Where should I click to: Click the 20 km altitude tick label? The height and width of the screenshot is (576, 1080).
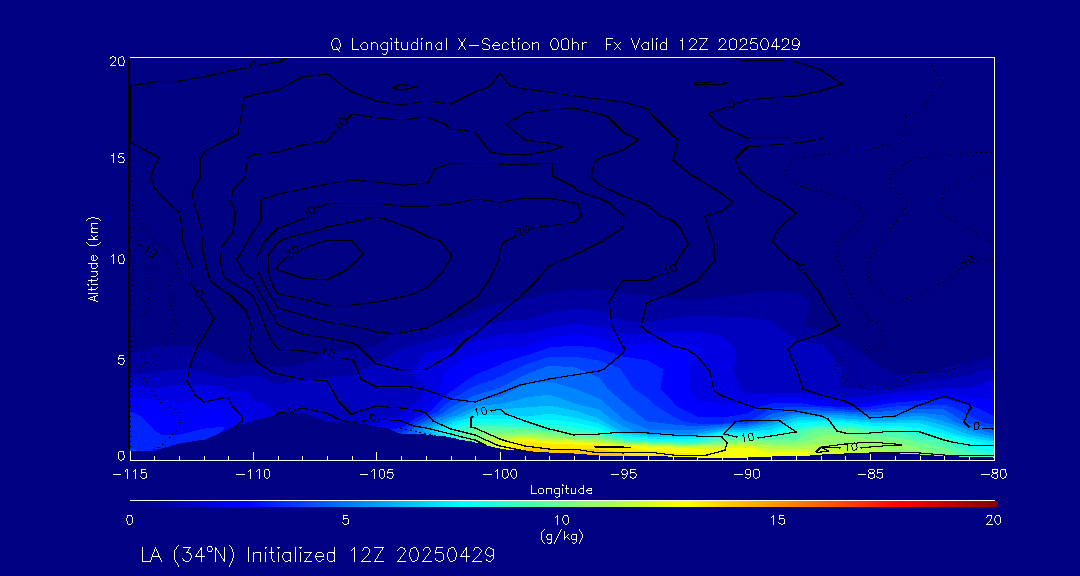tap(117, 61)
